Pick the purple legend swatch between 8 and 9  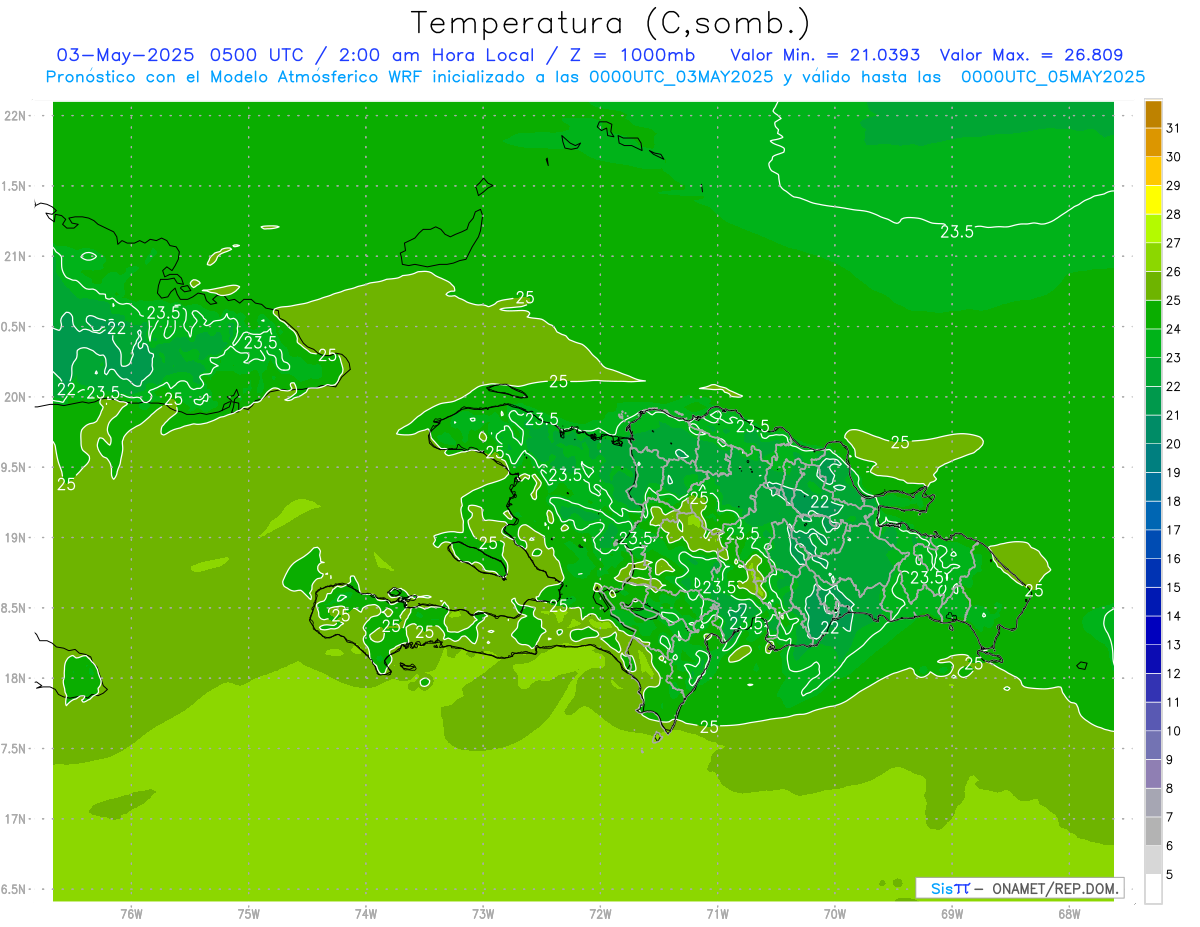[1153, 774]
